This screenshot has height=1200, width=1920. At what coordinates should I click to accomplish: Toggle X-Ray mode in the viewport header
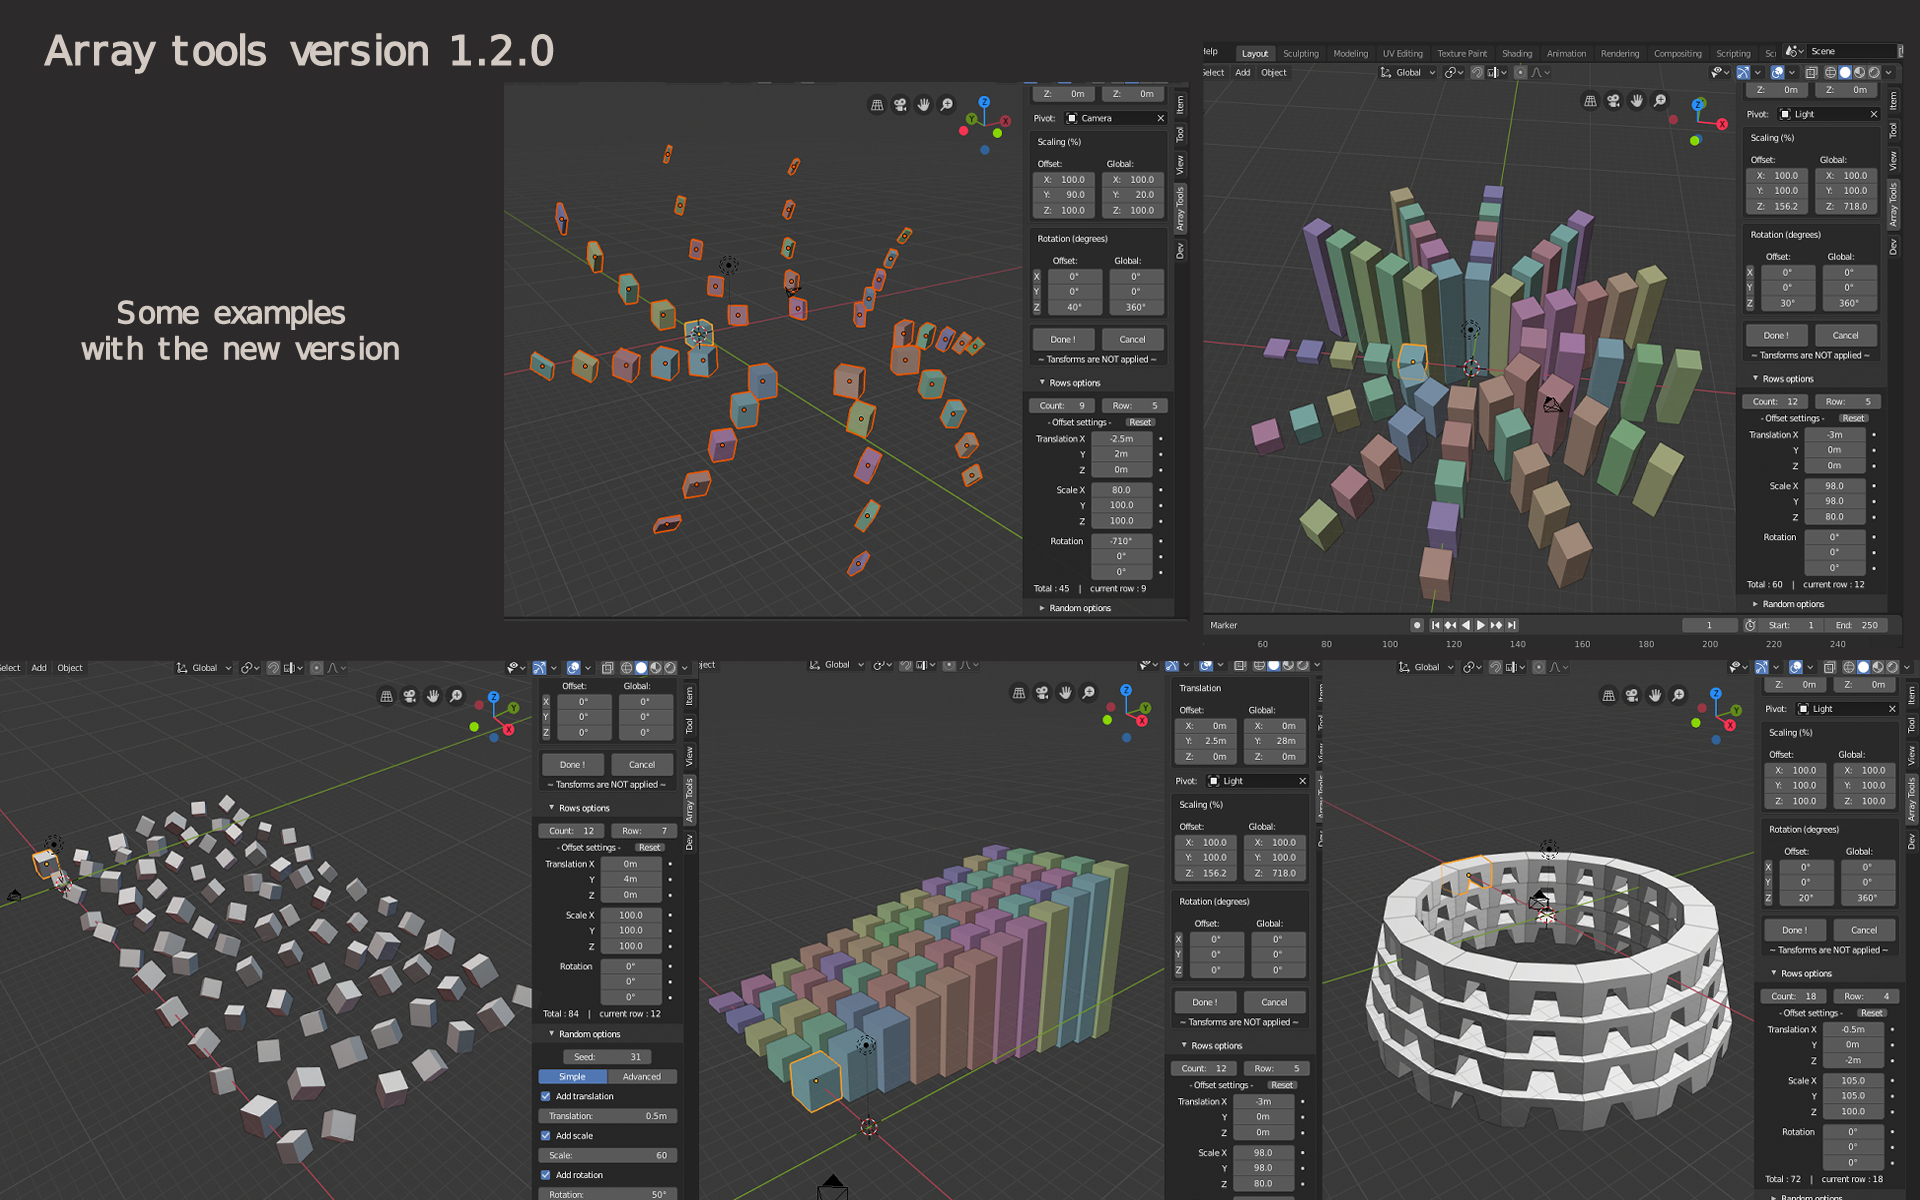coord(1811,72)
